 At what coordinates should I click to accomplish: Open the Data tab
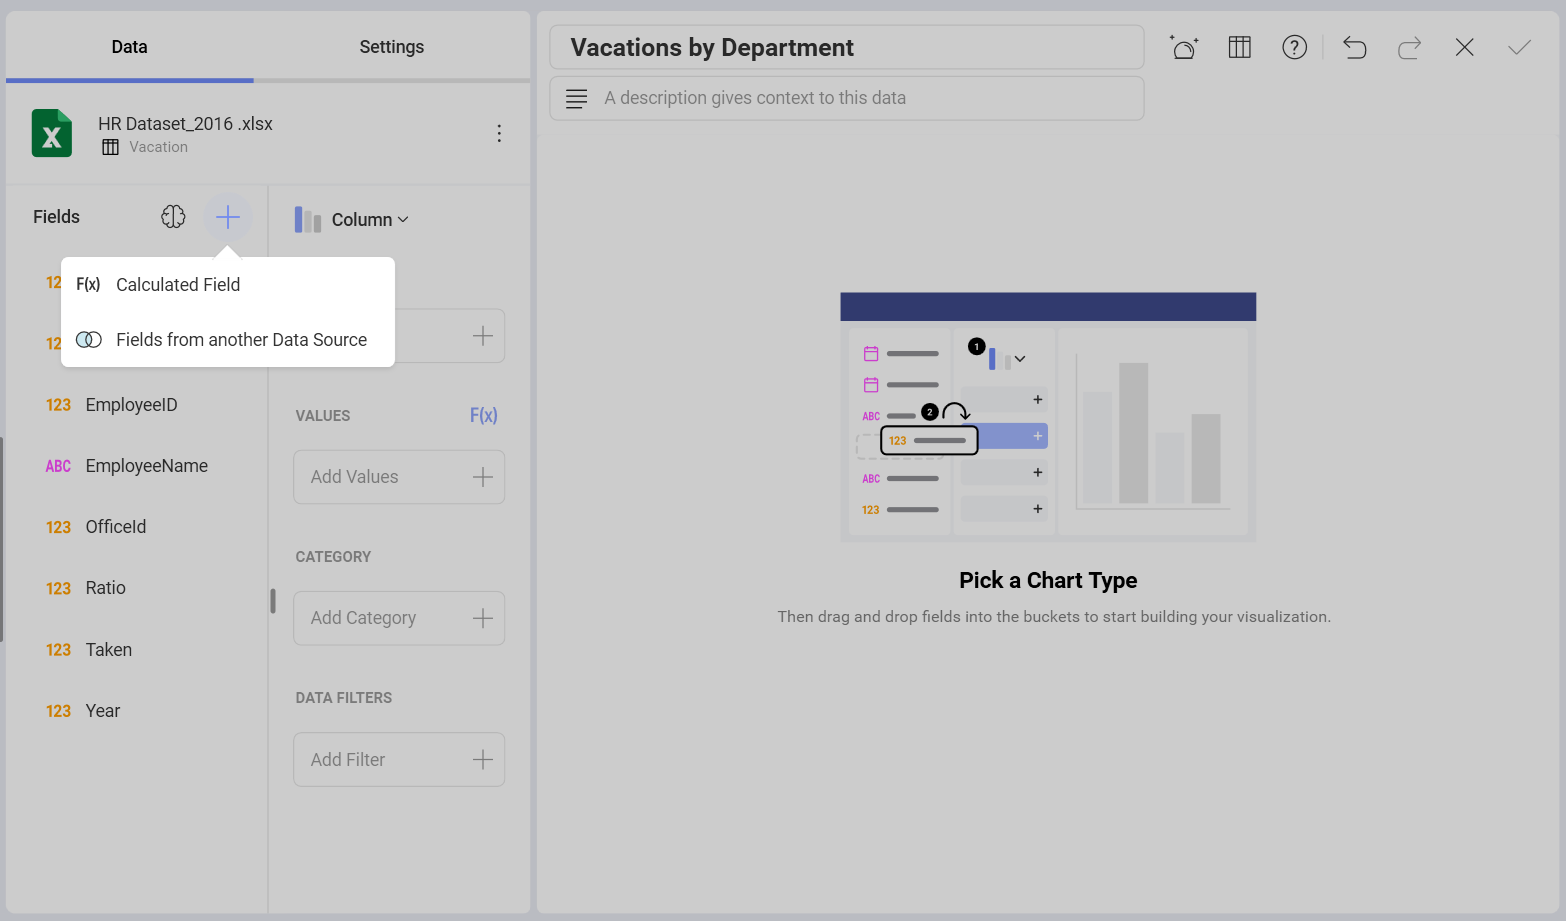click(130, 47)
